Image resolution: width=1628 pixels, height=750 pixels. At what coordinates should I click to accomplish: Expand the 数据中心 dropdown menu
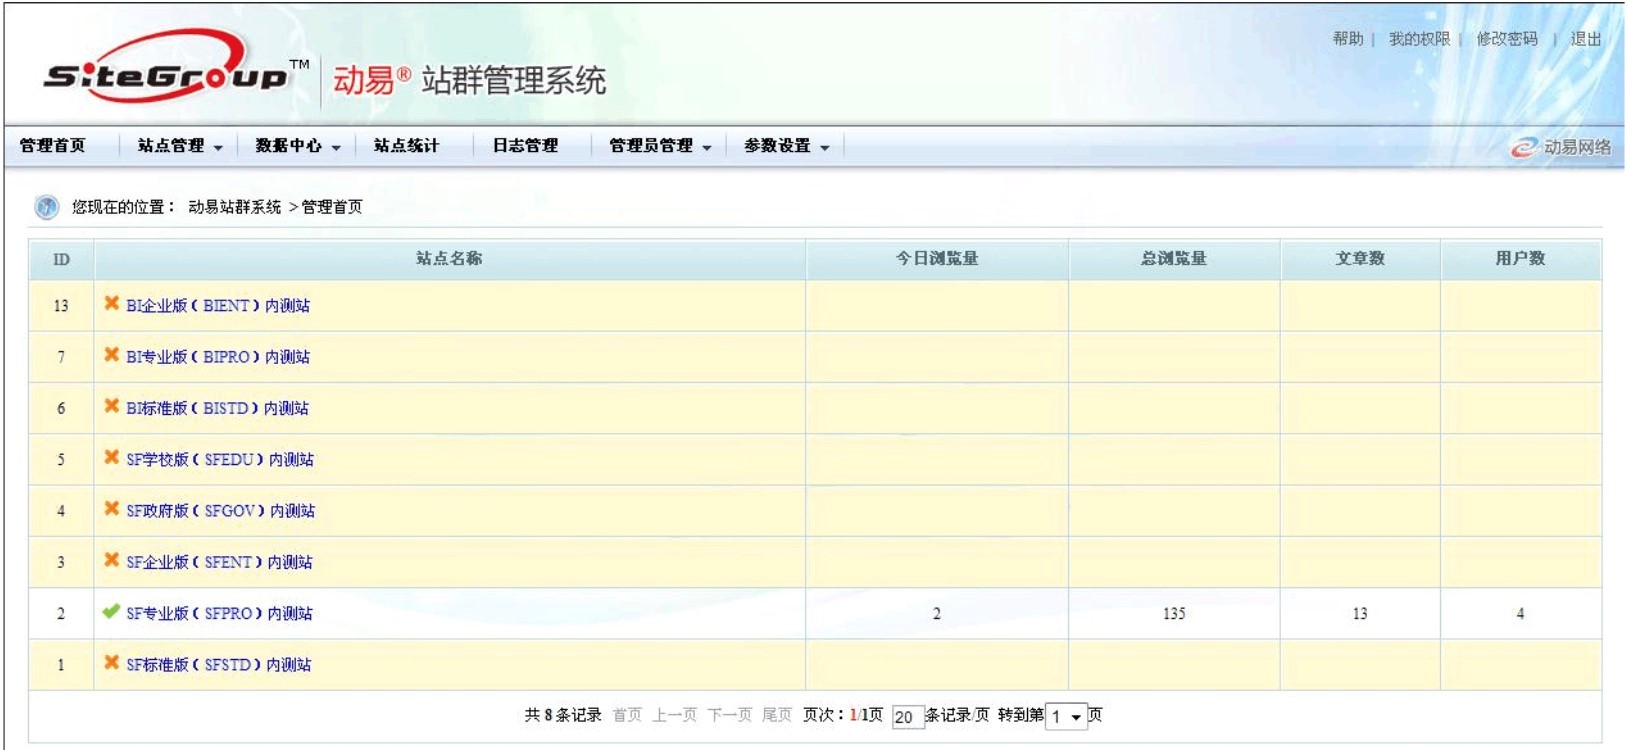(298, 146)
